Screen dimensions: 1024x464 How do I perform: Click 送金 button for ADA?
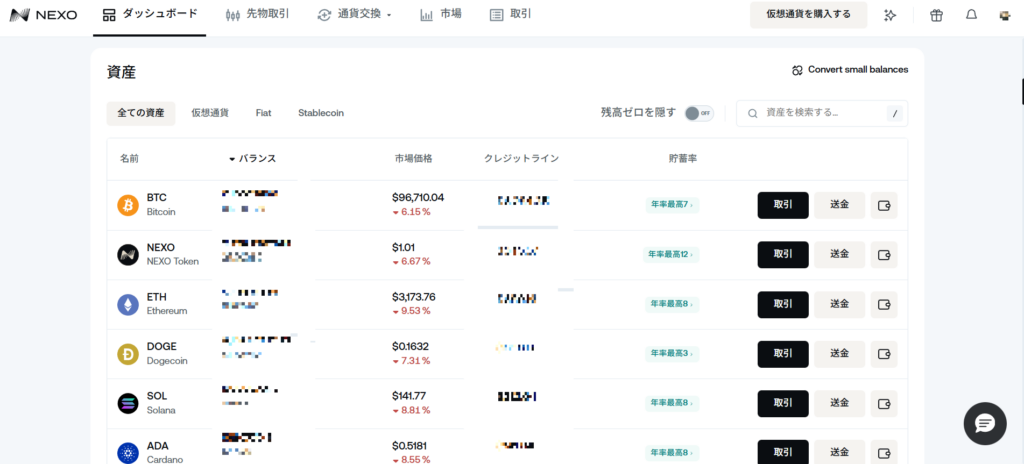(x=839, y=452)
